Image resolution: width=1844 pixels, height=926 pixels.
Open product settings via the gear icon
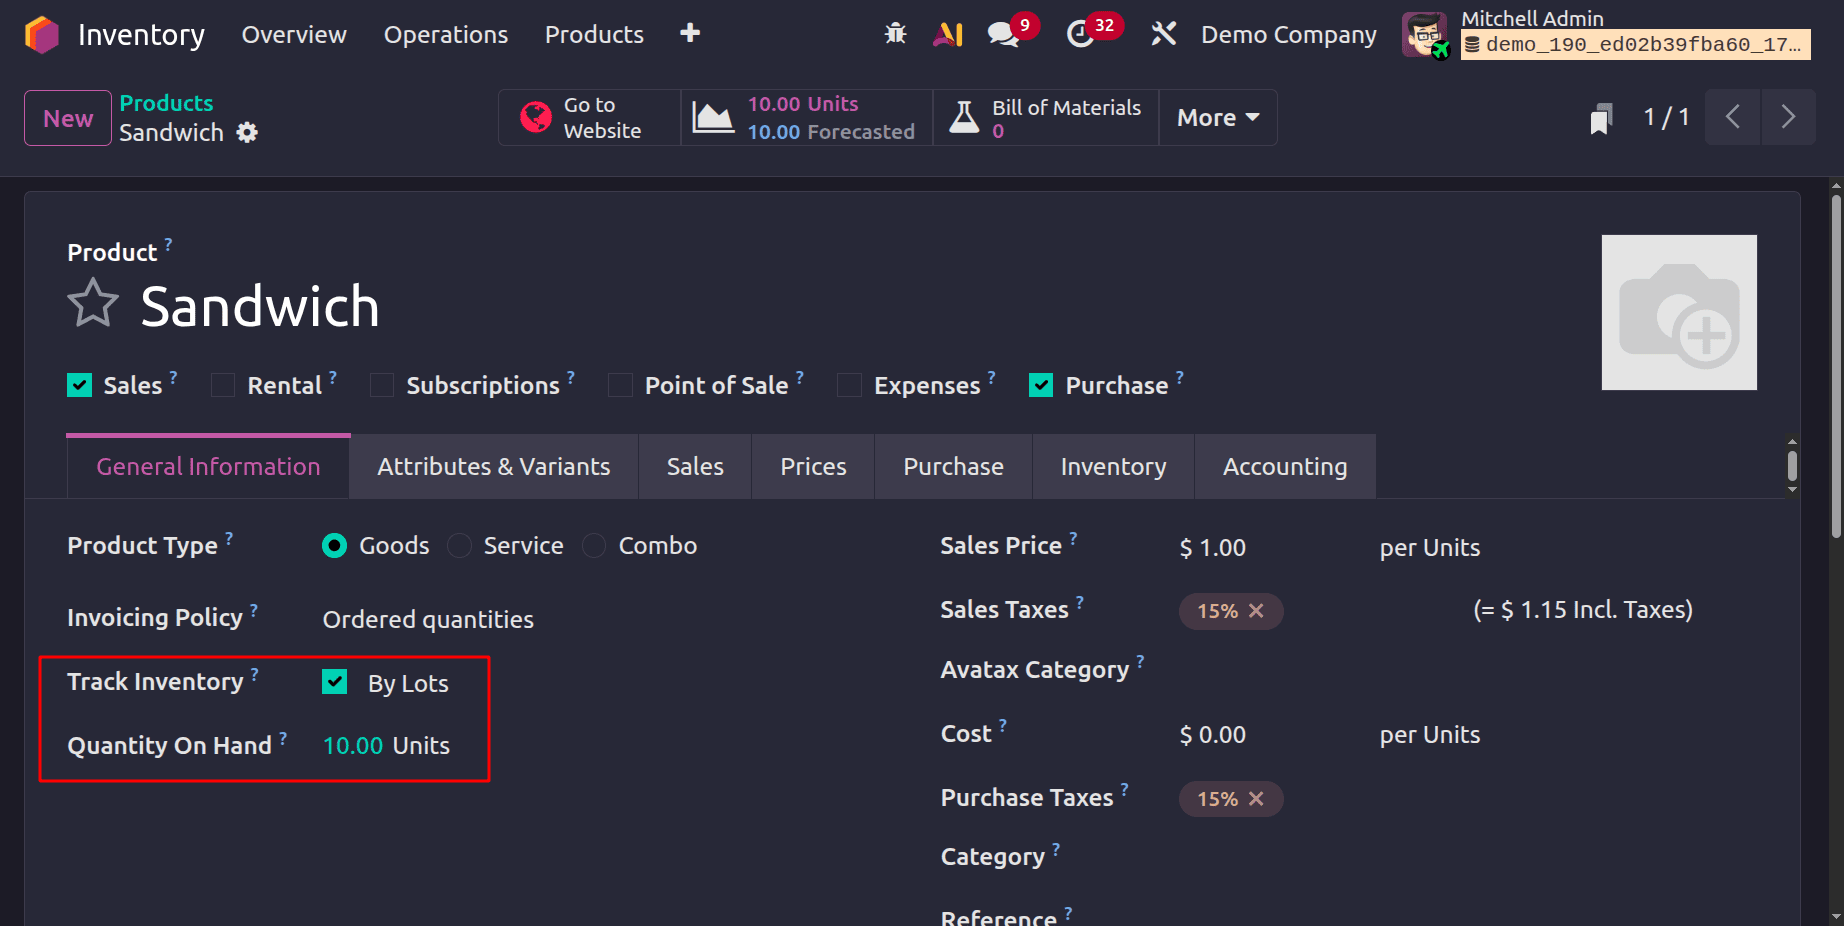pyautogui.click(x=246, y=132)
